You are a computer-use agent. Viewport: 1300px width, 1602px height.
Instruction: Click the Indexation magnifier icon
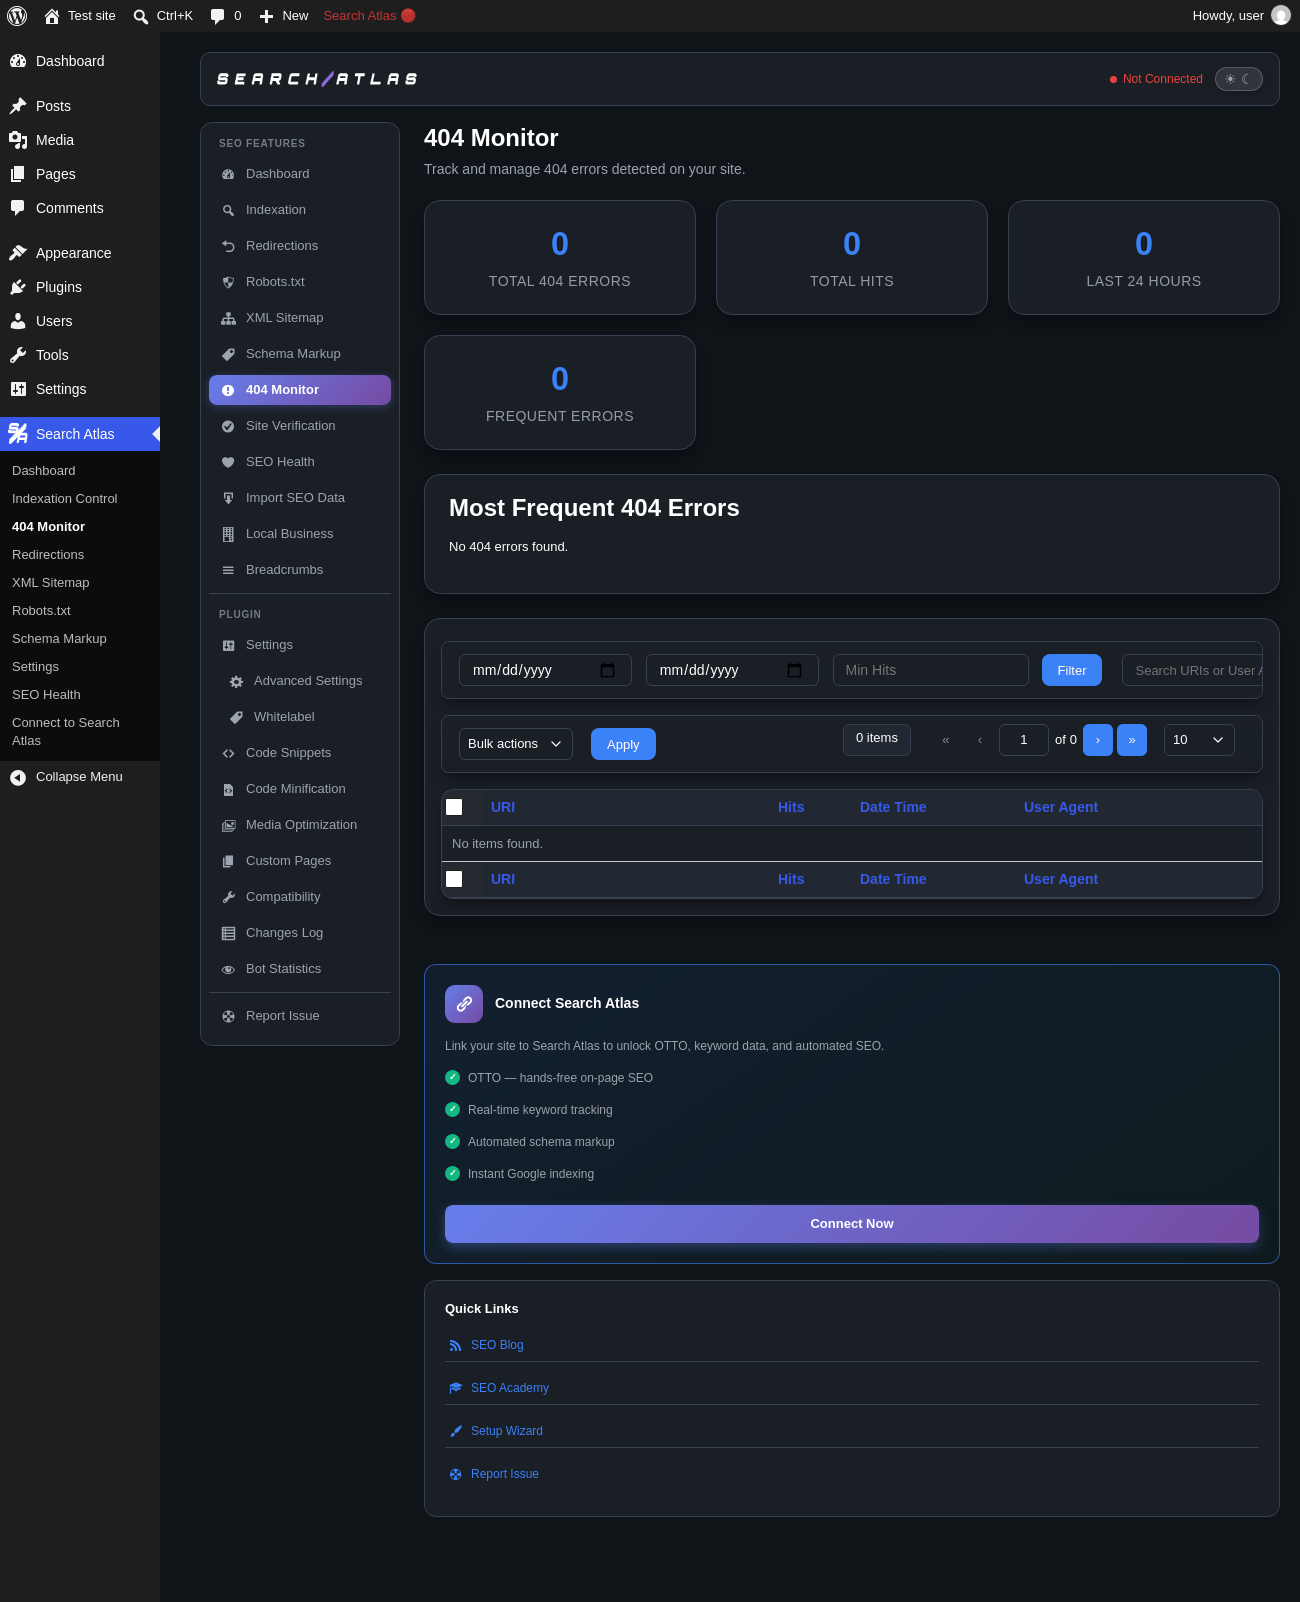[228, 210]
